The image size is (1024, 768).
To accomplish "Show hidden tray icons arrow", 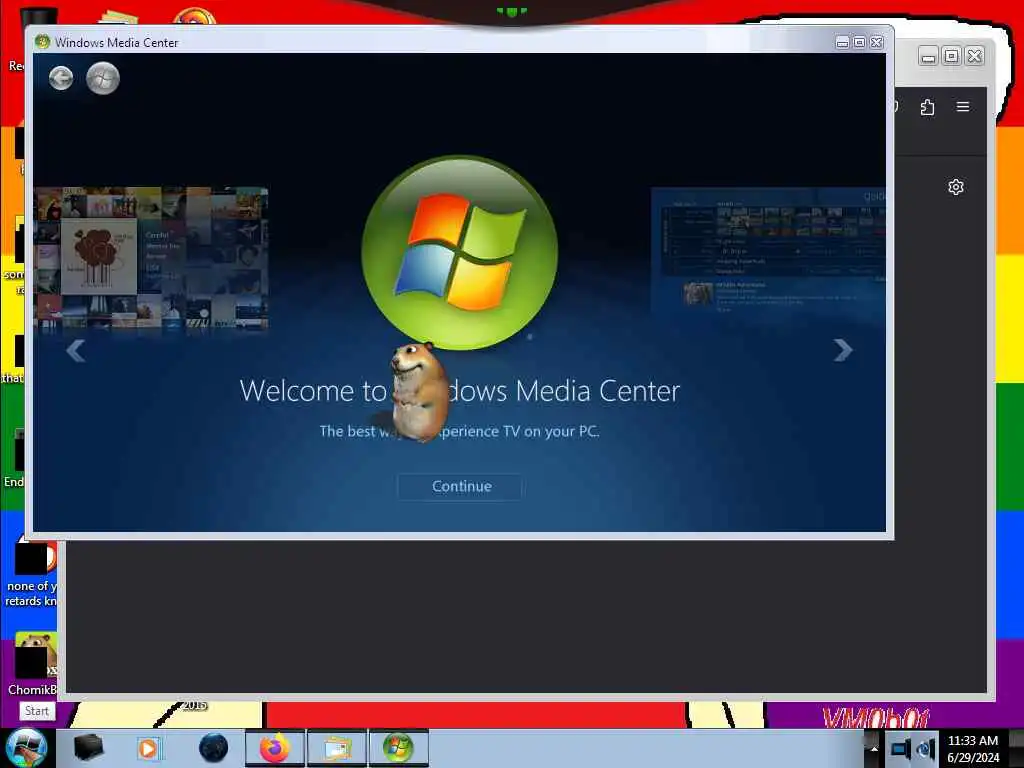I will point(874,748).
